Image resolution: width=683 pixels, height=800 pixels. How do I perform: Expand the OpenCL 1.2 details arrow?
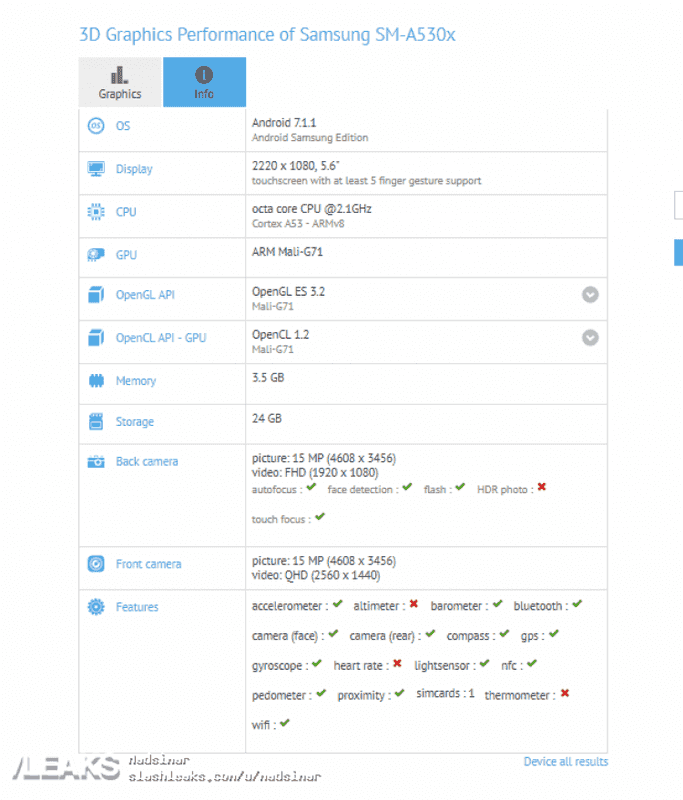(x=590, y=338)
